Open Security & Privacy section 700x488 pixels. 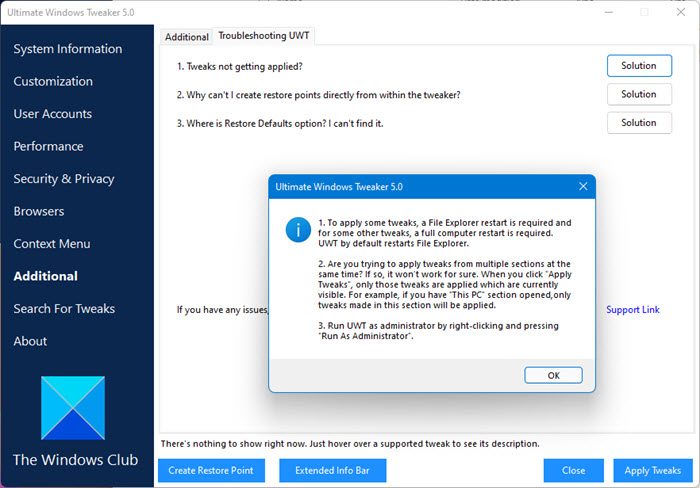click(64, 179)
